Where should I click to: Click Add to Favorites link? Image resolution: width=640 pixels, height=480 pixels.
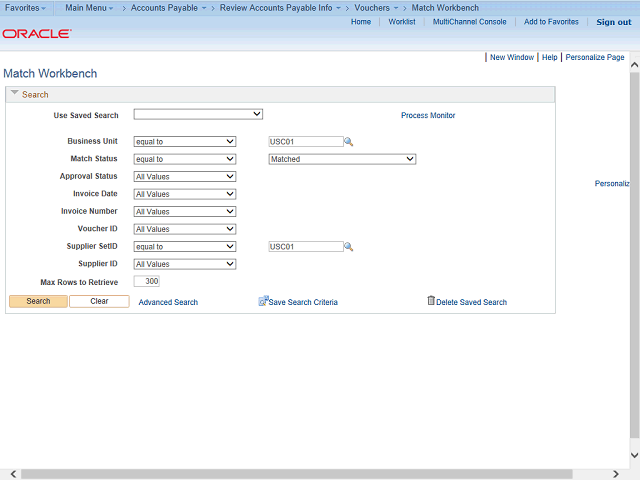coord(551,22)
